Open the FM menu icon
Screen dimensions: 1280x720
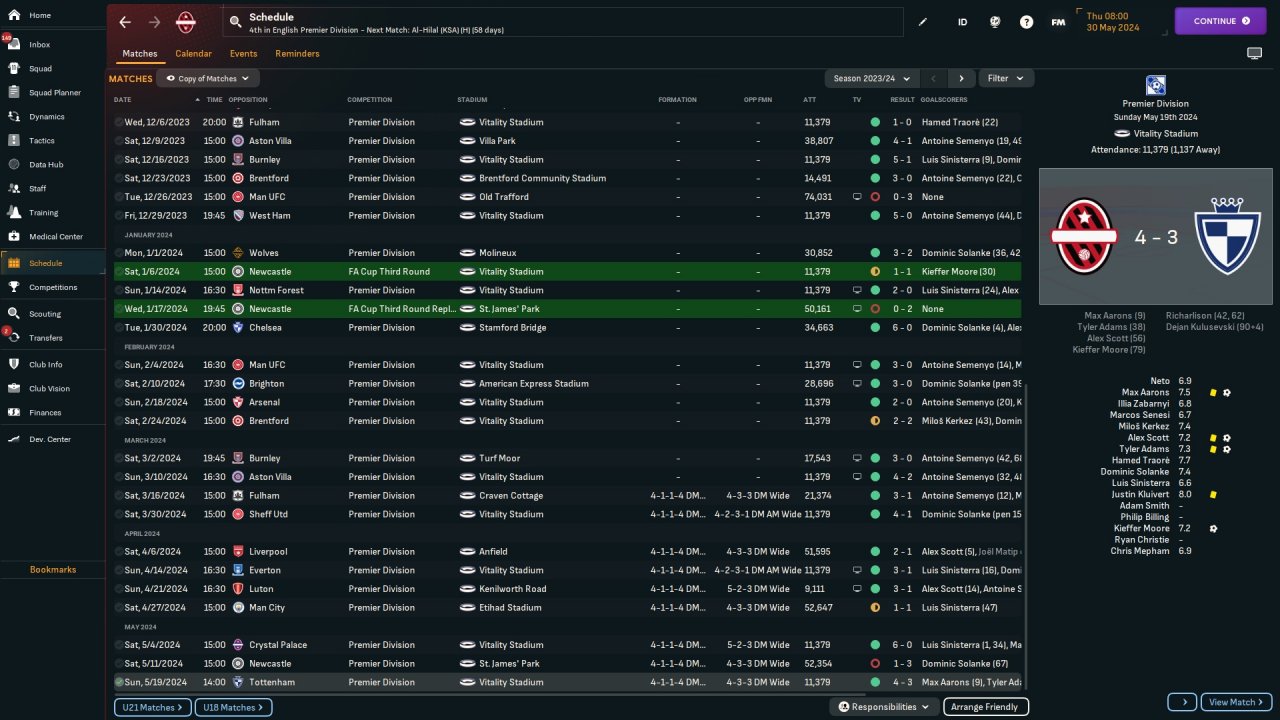coord(1058,21)
